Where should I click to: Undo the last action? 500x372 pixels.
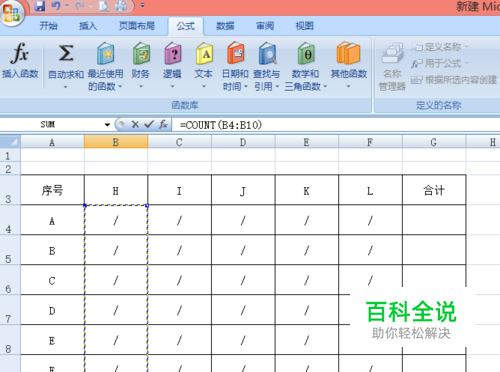56,6
